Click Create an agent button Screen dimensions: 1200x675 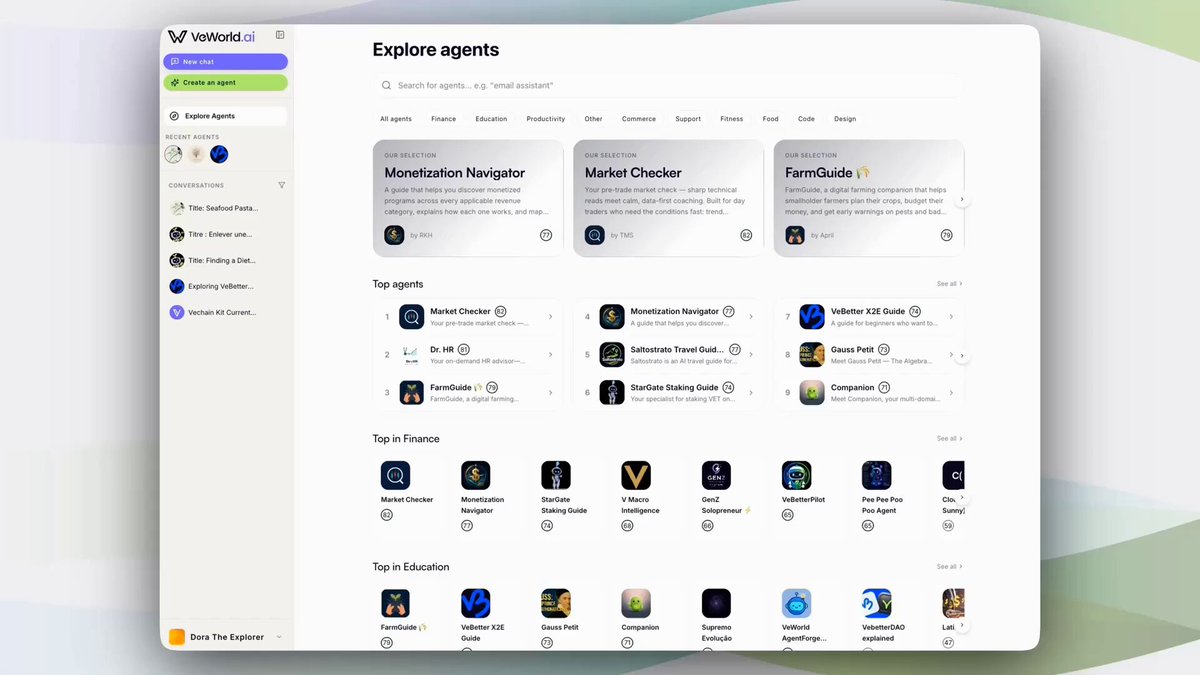[226, 83]
